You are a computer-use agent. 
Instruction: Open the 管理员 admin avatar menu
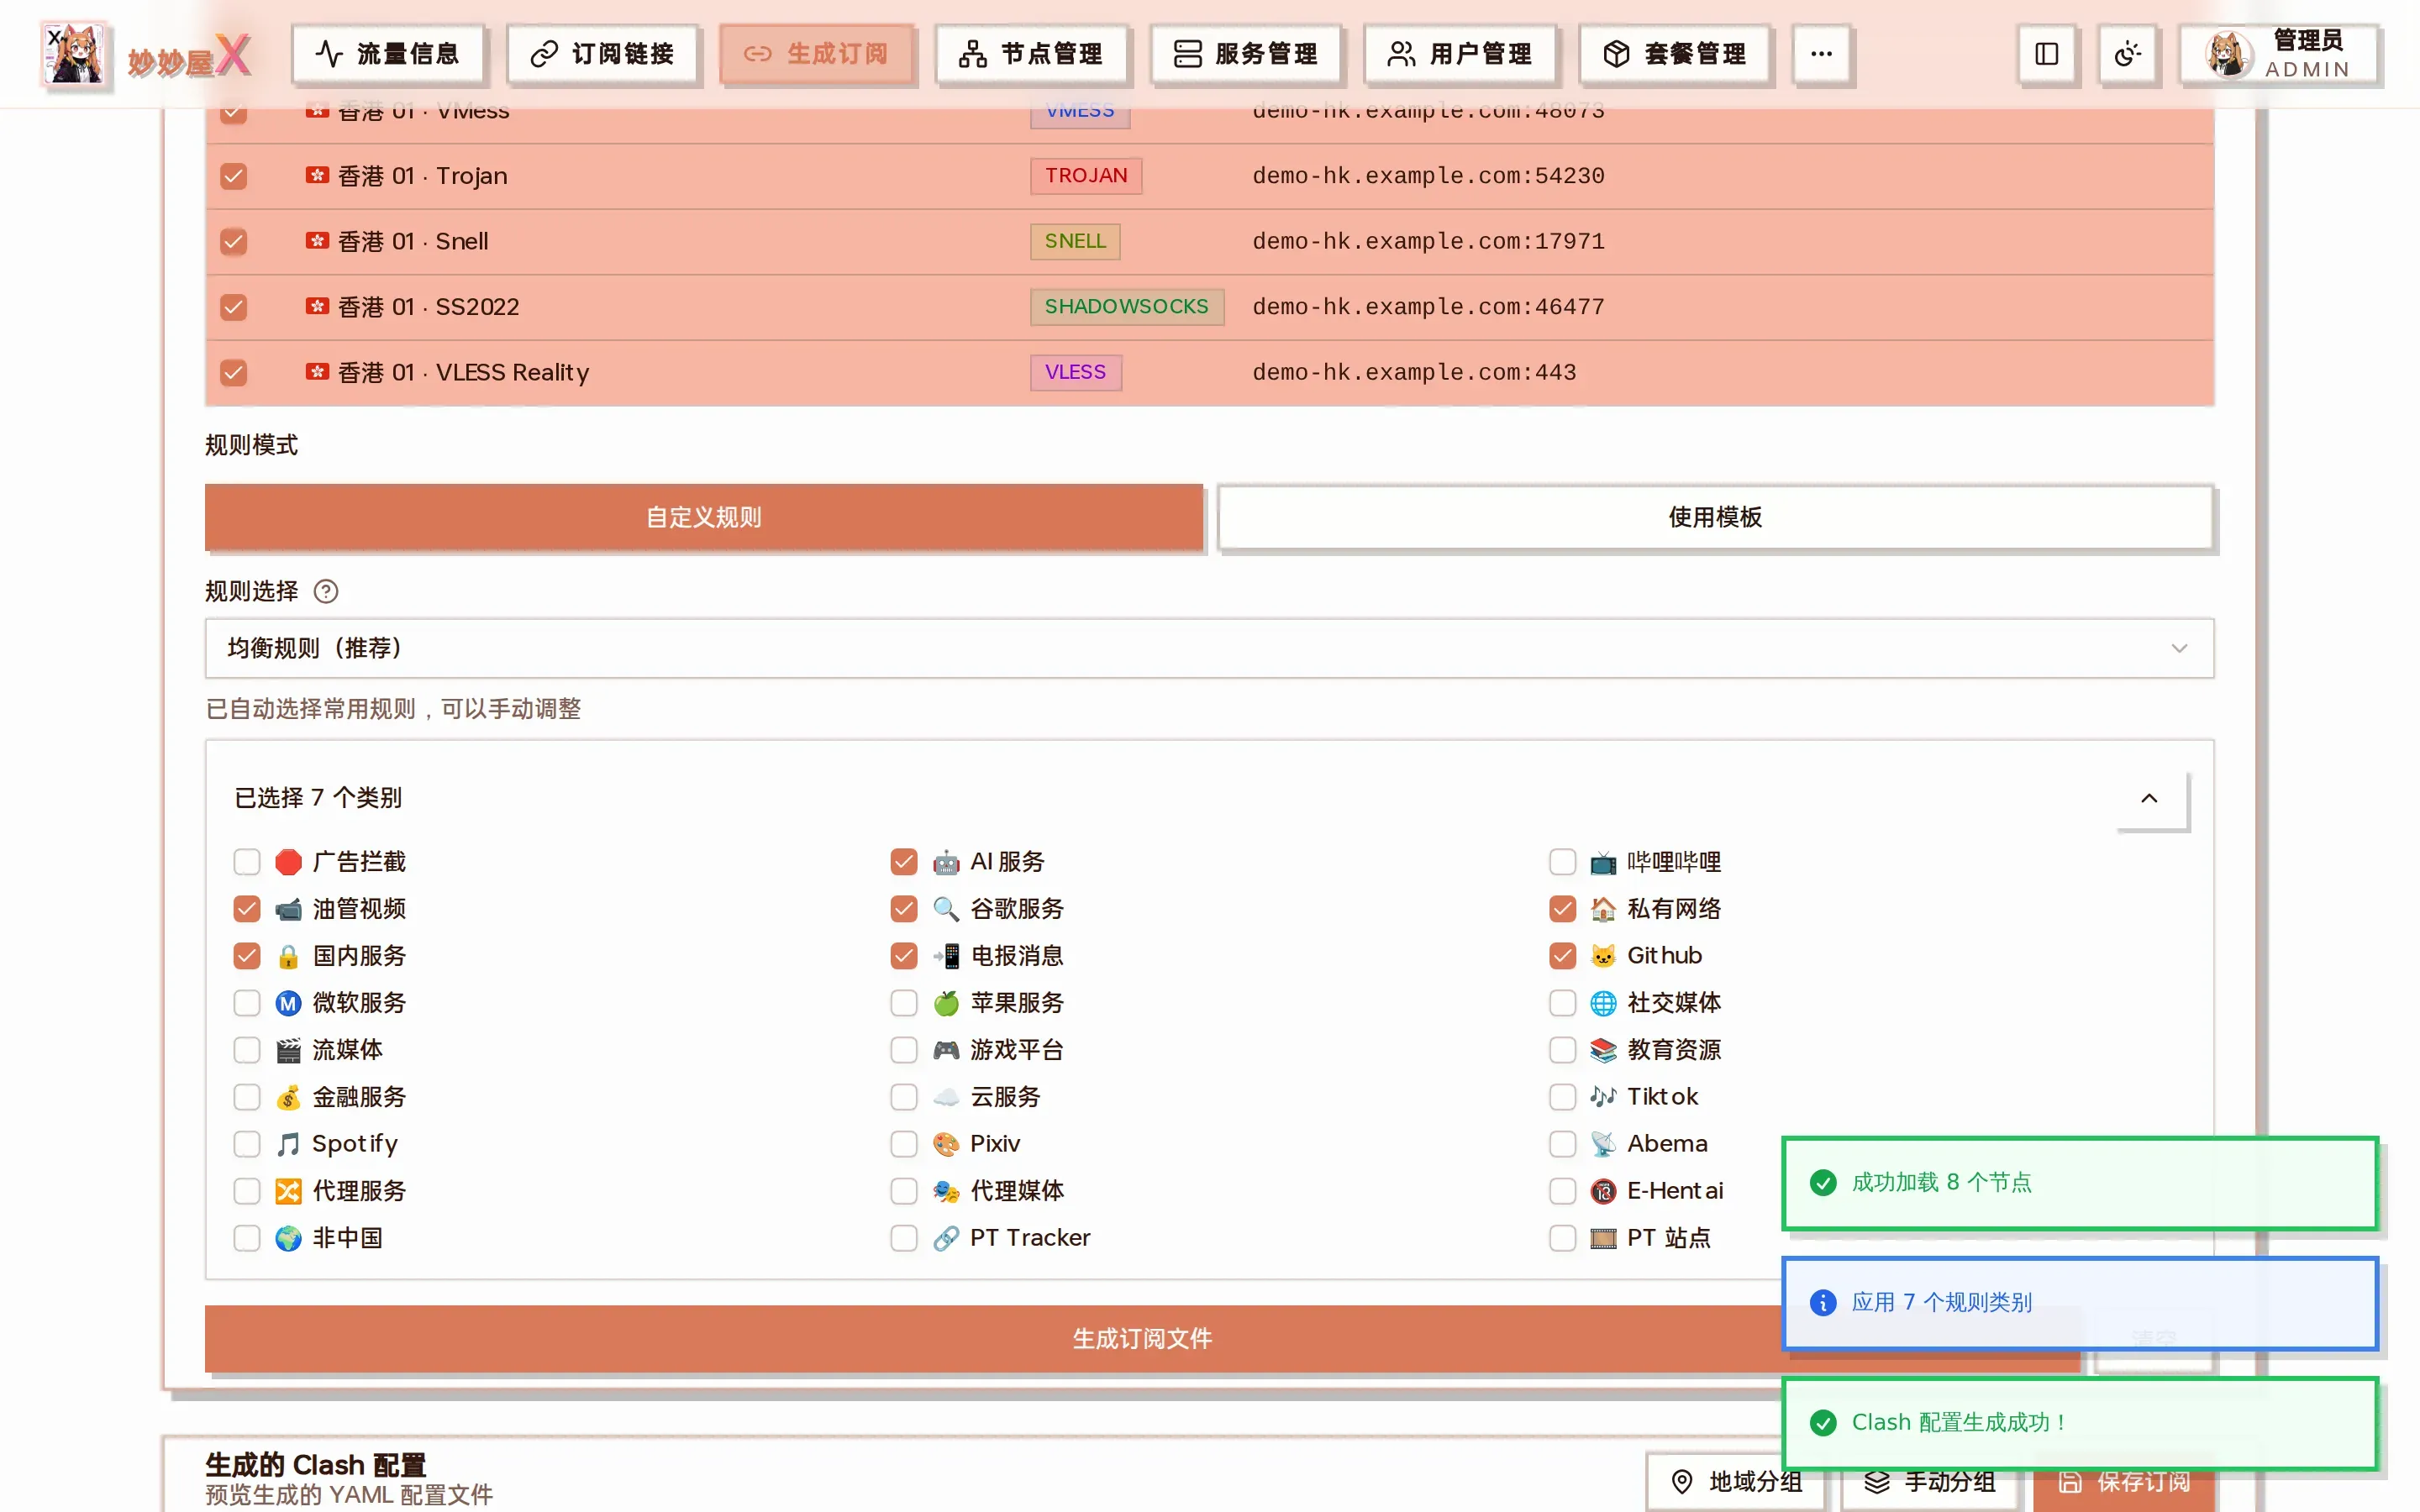2278,54
